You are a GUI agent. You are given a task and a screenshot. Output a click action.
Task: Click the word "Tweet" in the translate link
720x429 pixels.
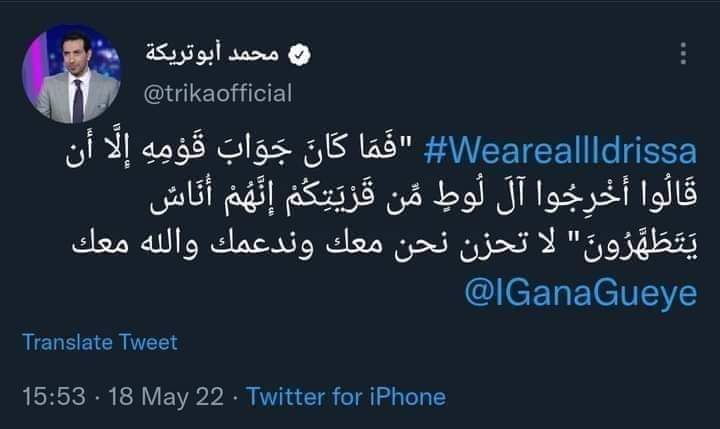click(x=148, y=342)
